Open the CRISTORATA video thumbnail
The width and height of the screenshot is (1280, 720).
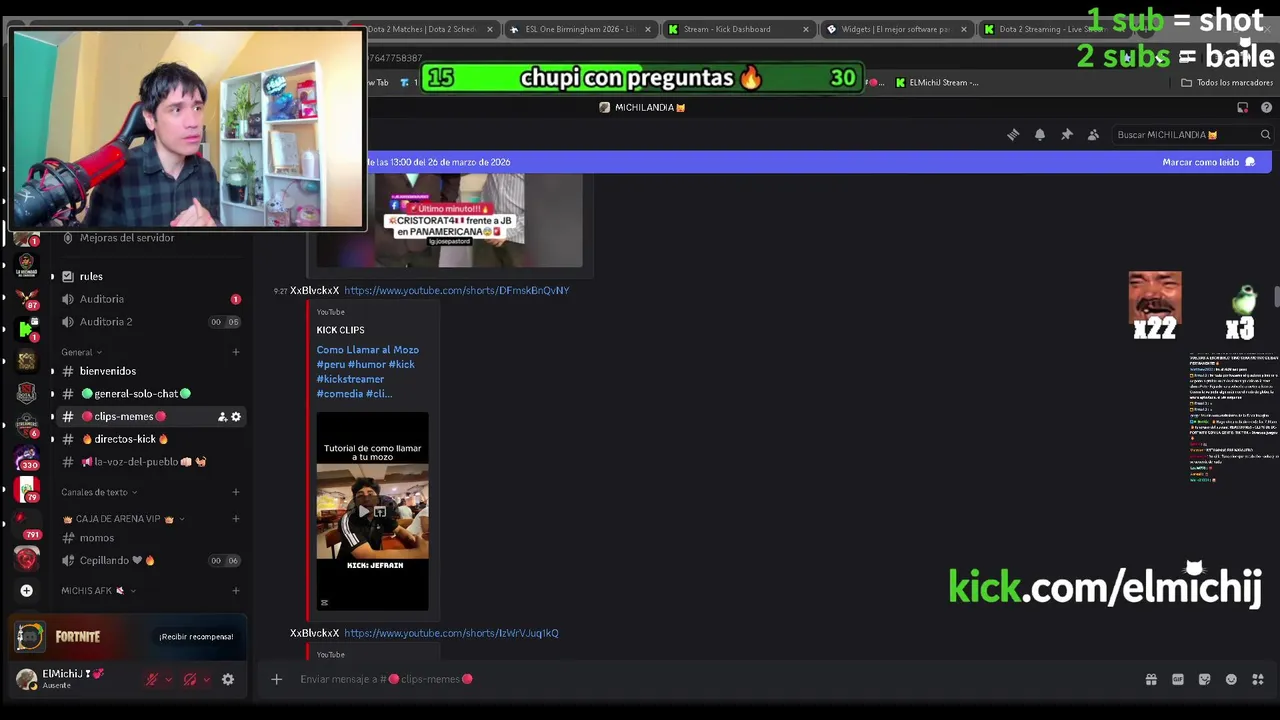click(x=450, y=220)
